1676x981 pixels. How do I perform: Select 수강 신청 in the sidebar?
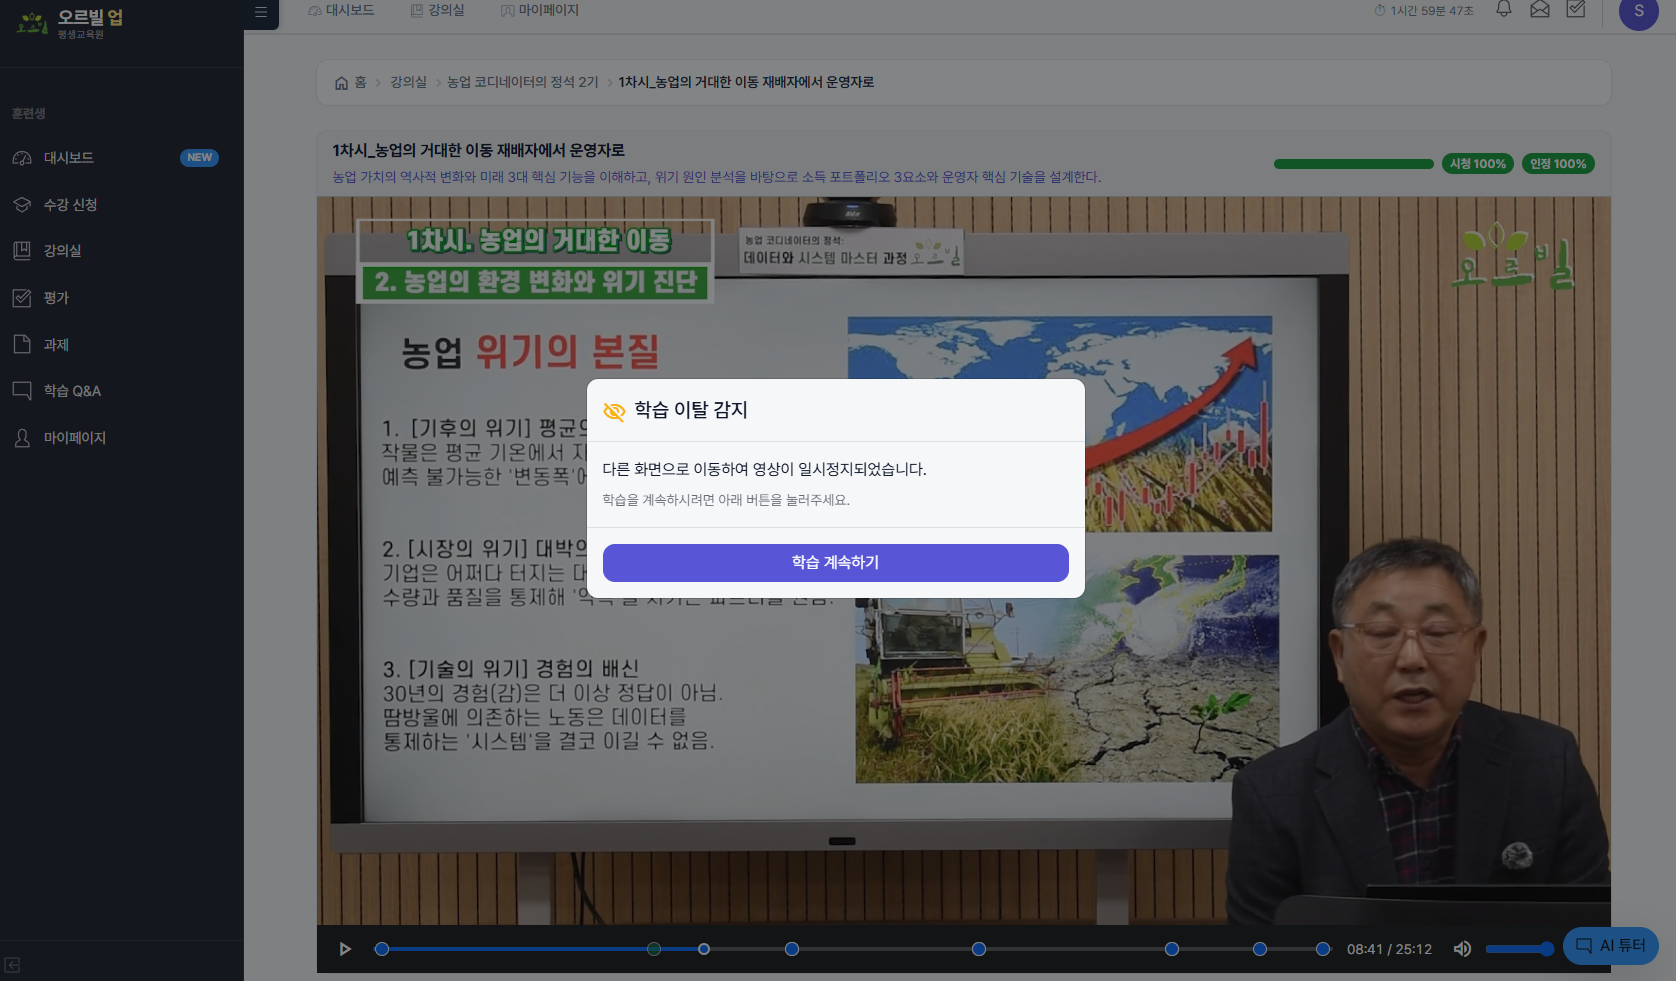[70, 205]
